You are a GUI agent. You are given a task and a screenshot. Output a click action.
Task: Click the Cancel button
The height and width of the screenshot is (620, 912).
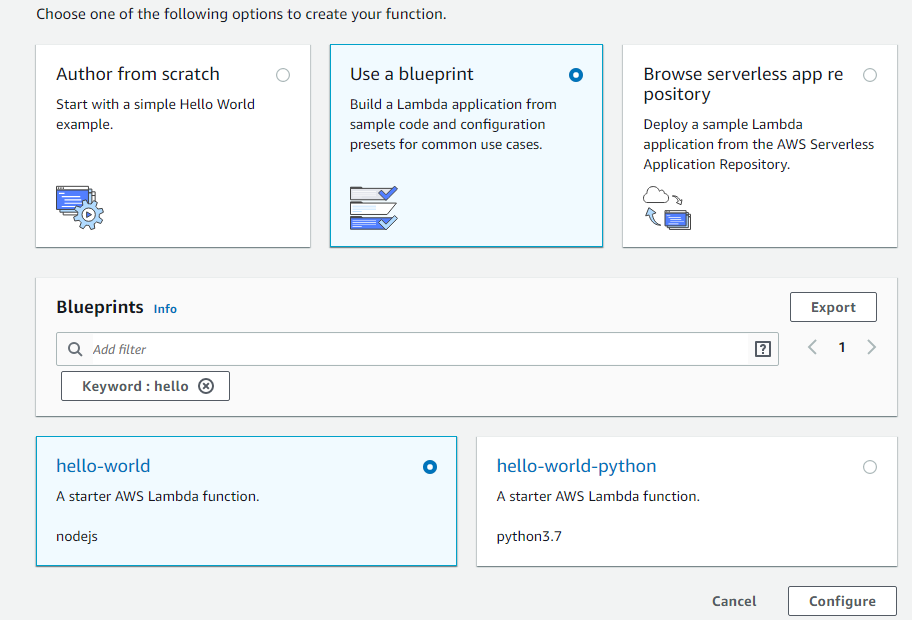tap(734, 601)
